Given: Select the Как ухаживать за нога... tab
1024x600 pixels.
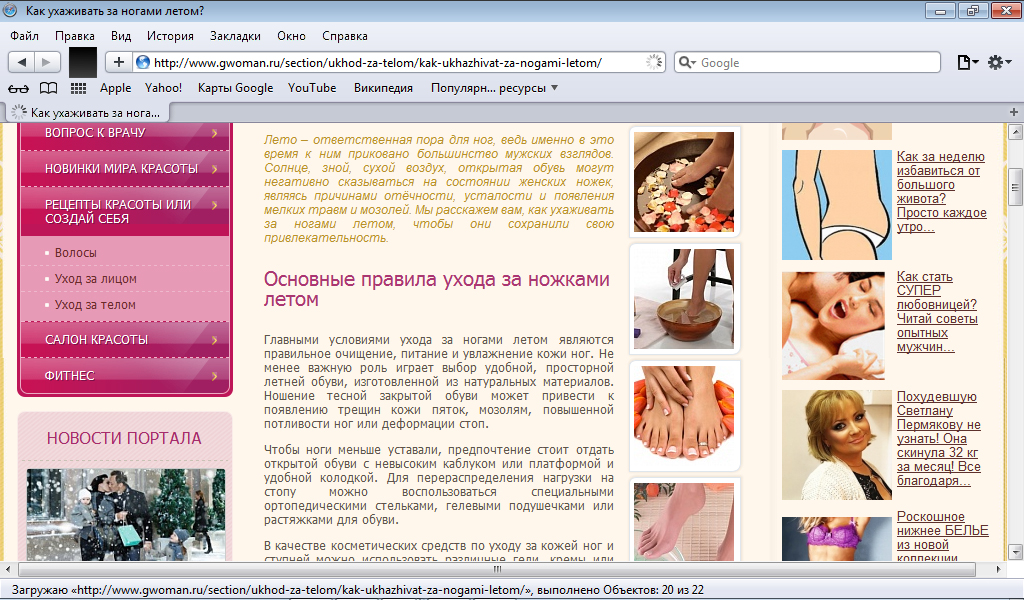Looking at the screenshot, I should point(88,112).
